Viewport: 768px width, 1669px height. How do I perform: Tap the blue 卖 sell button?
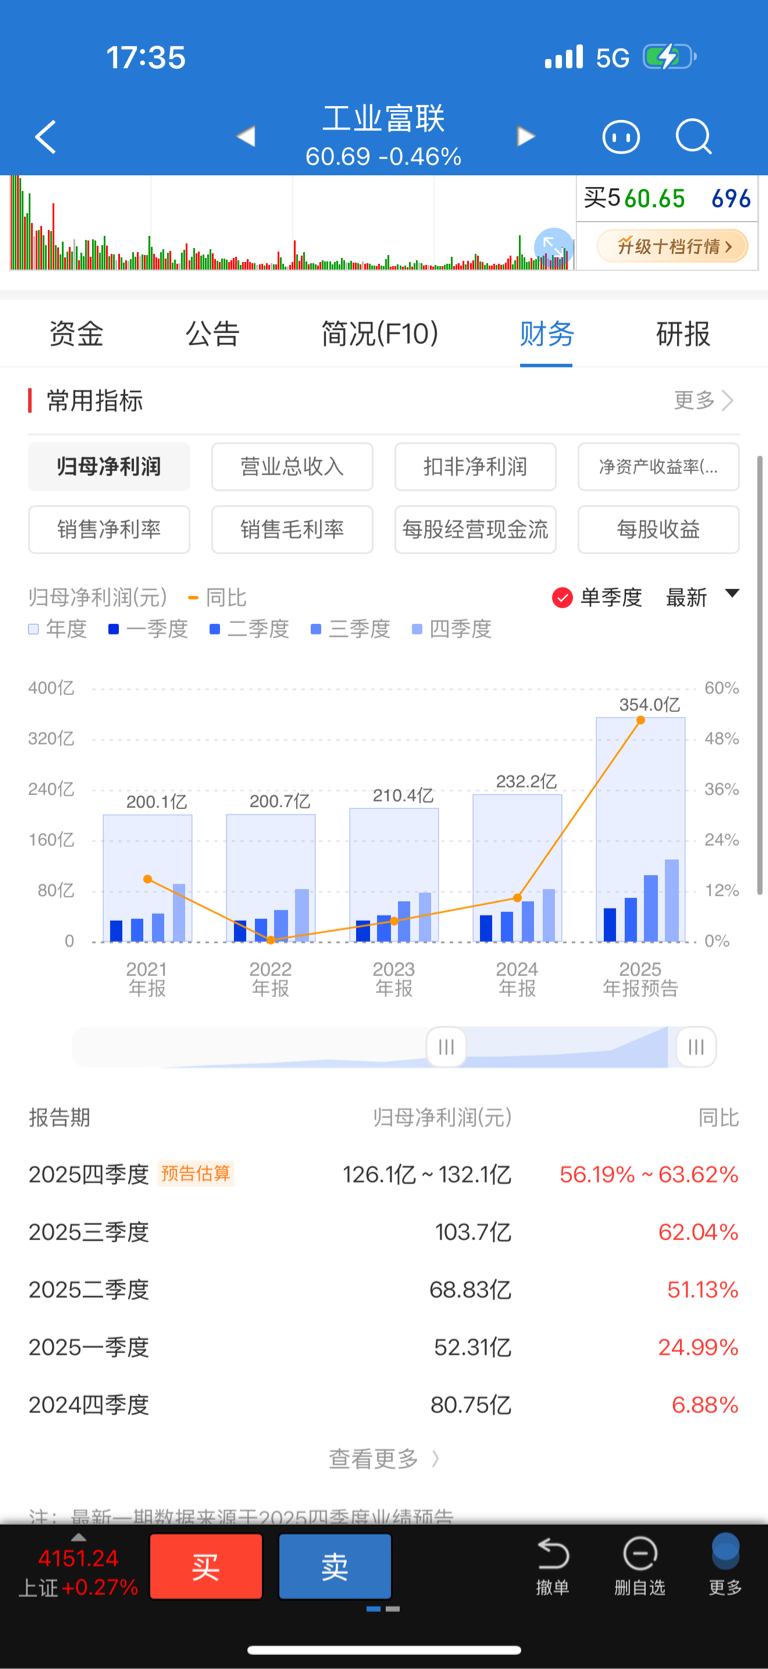pos(335,1566)
